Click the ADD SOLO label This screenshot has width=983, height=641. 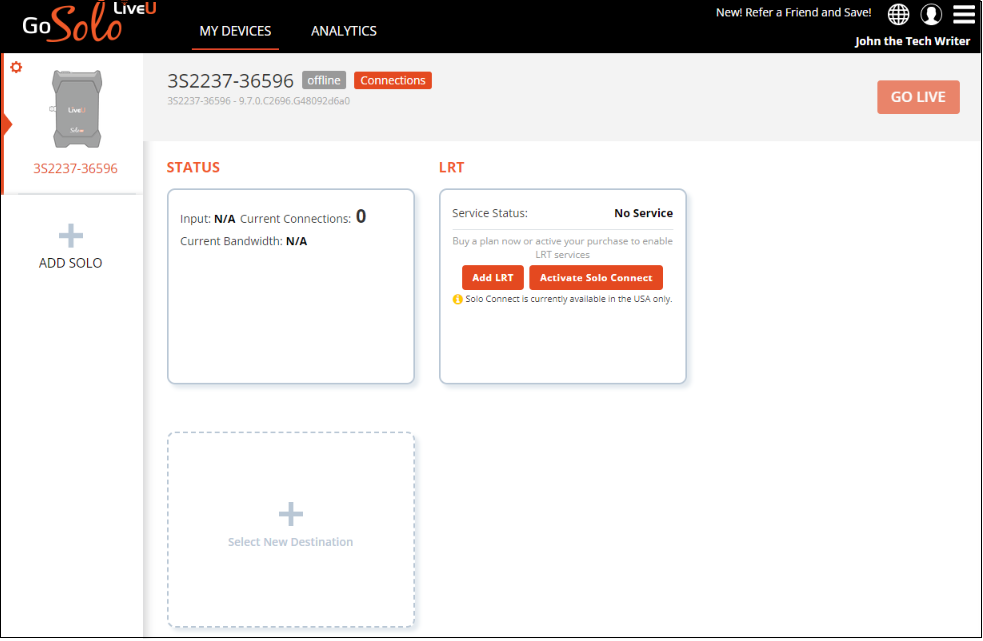tap(70, 263)
